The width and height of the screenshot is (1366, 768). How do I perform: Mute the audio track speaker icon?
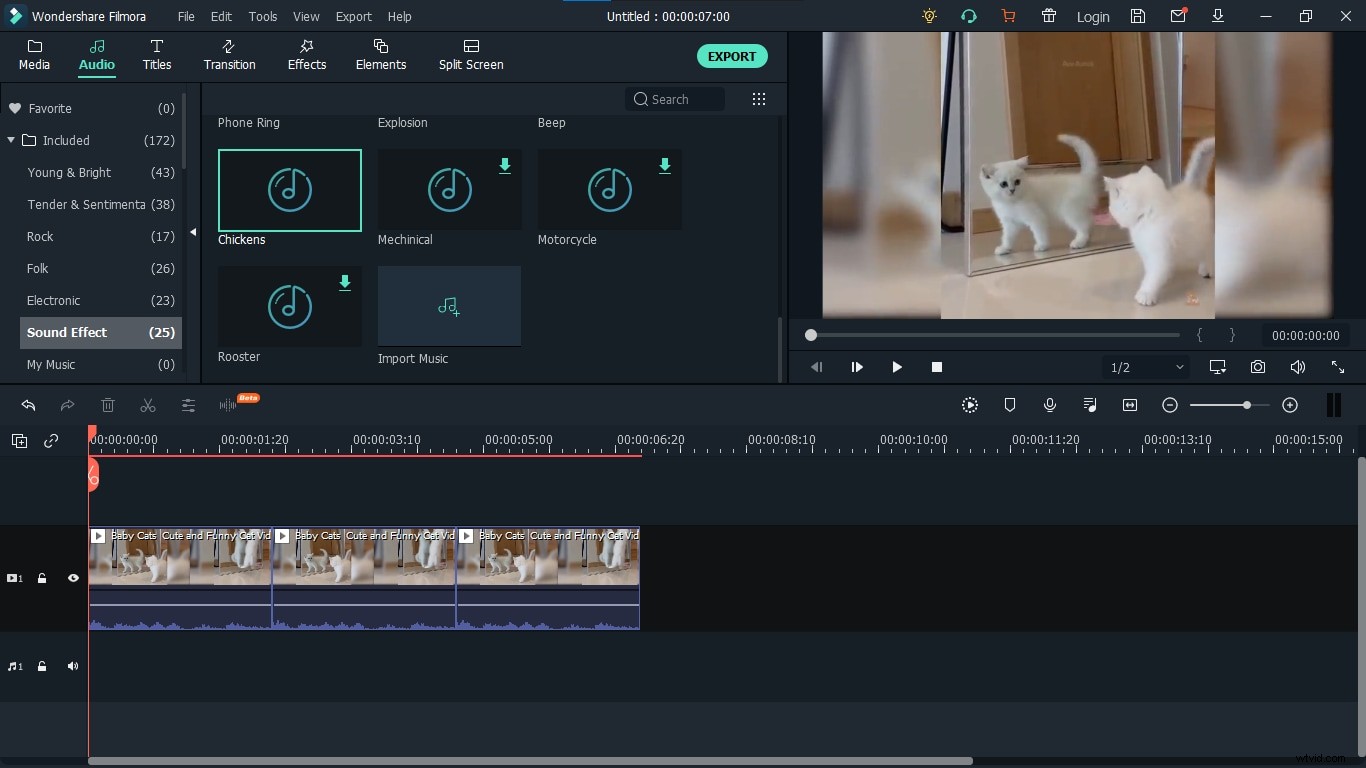pyautogui.click(x=72, y=666)
